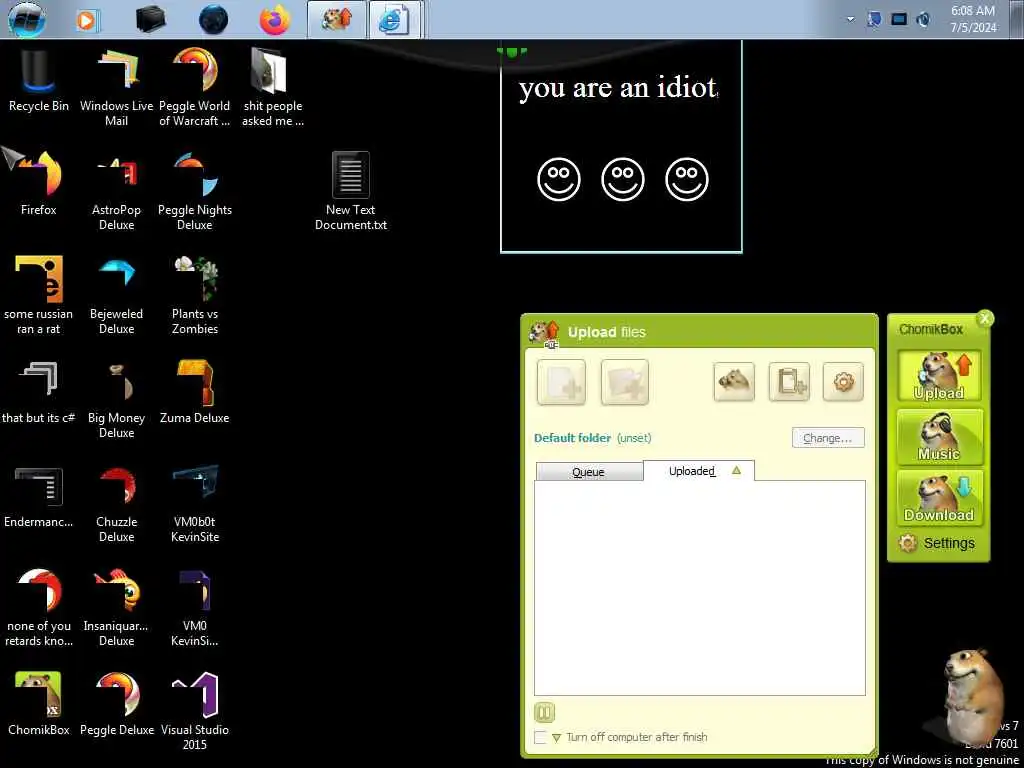Open upload settings gear in Upload toolbar

pyautogui.click(x=844, y=382)
